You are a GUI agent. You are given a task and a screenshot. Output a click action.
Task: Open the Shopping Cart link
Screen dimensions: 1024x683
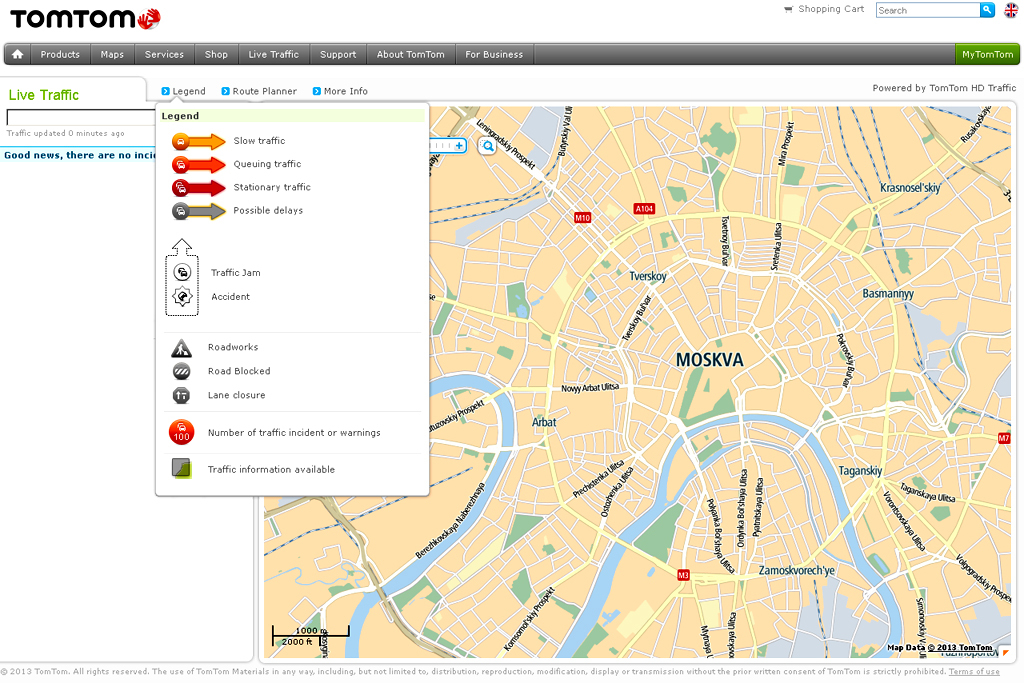(831, 9)
